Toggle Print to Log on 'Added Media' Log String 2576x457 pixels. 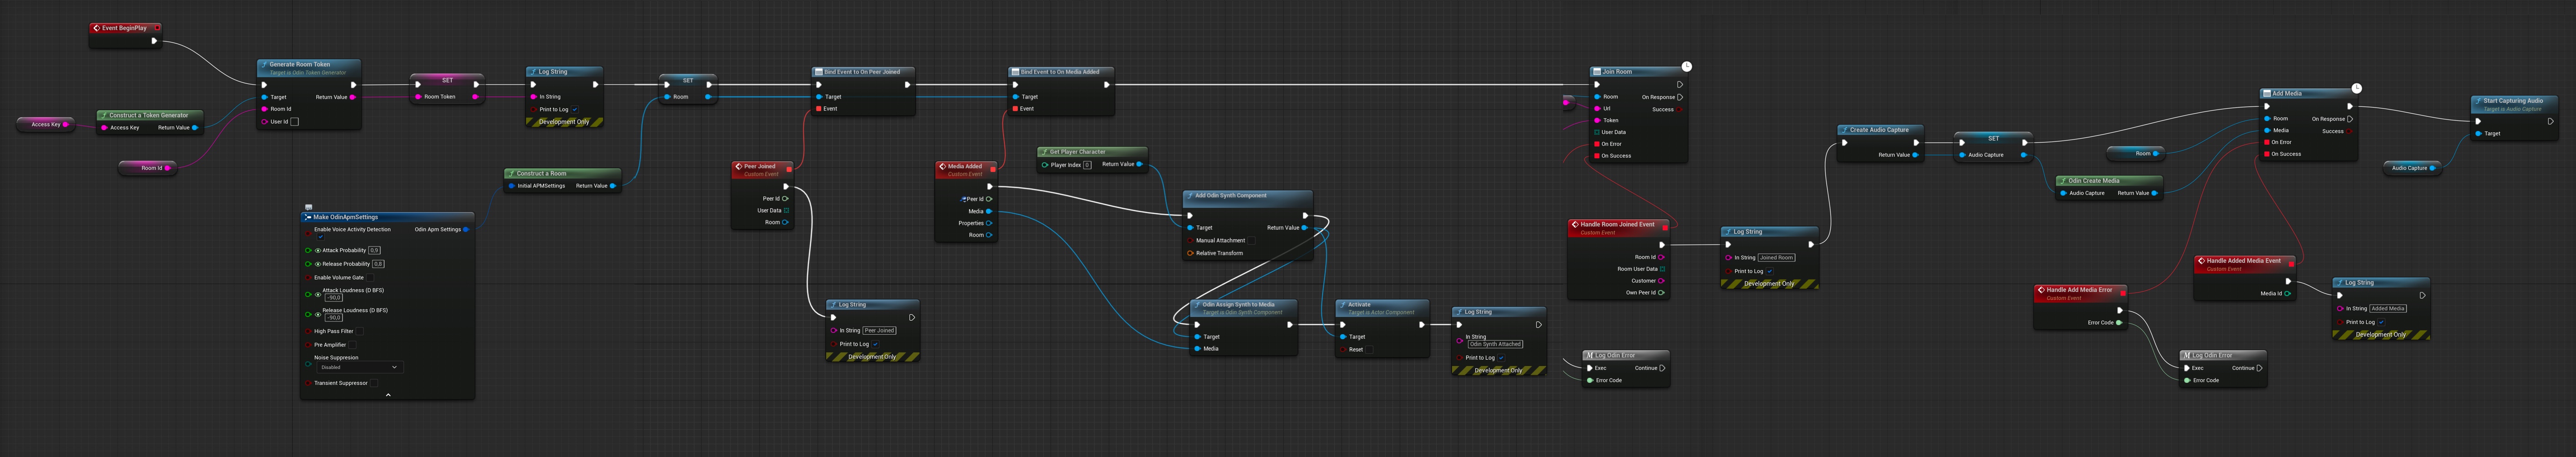click(x=2382, y=322)
